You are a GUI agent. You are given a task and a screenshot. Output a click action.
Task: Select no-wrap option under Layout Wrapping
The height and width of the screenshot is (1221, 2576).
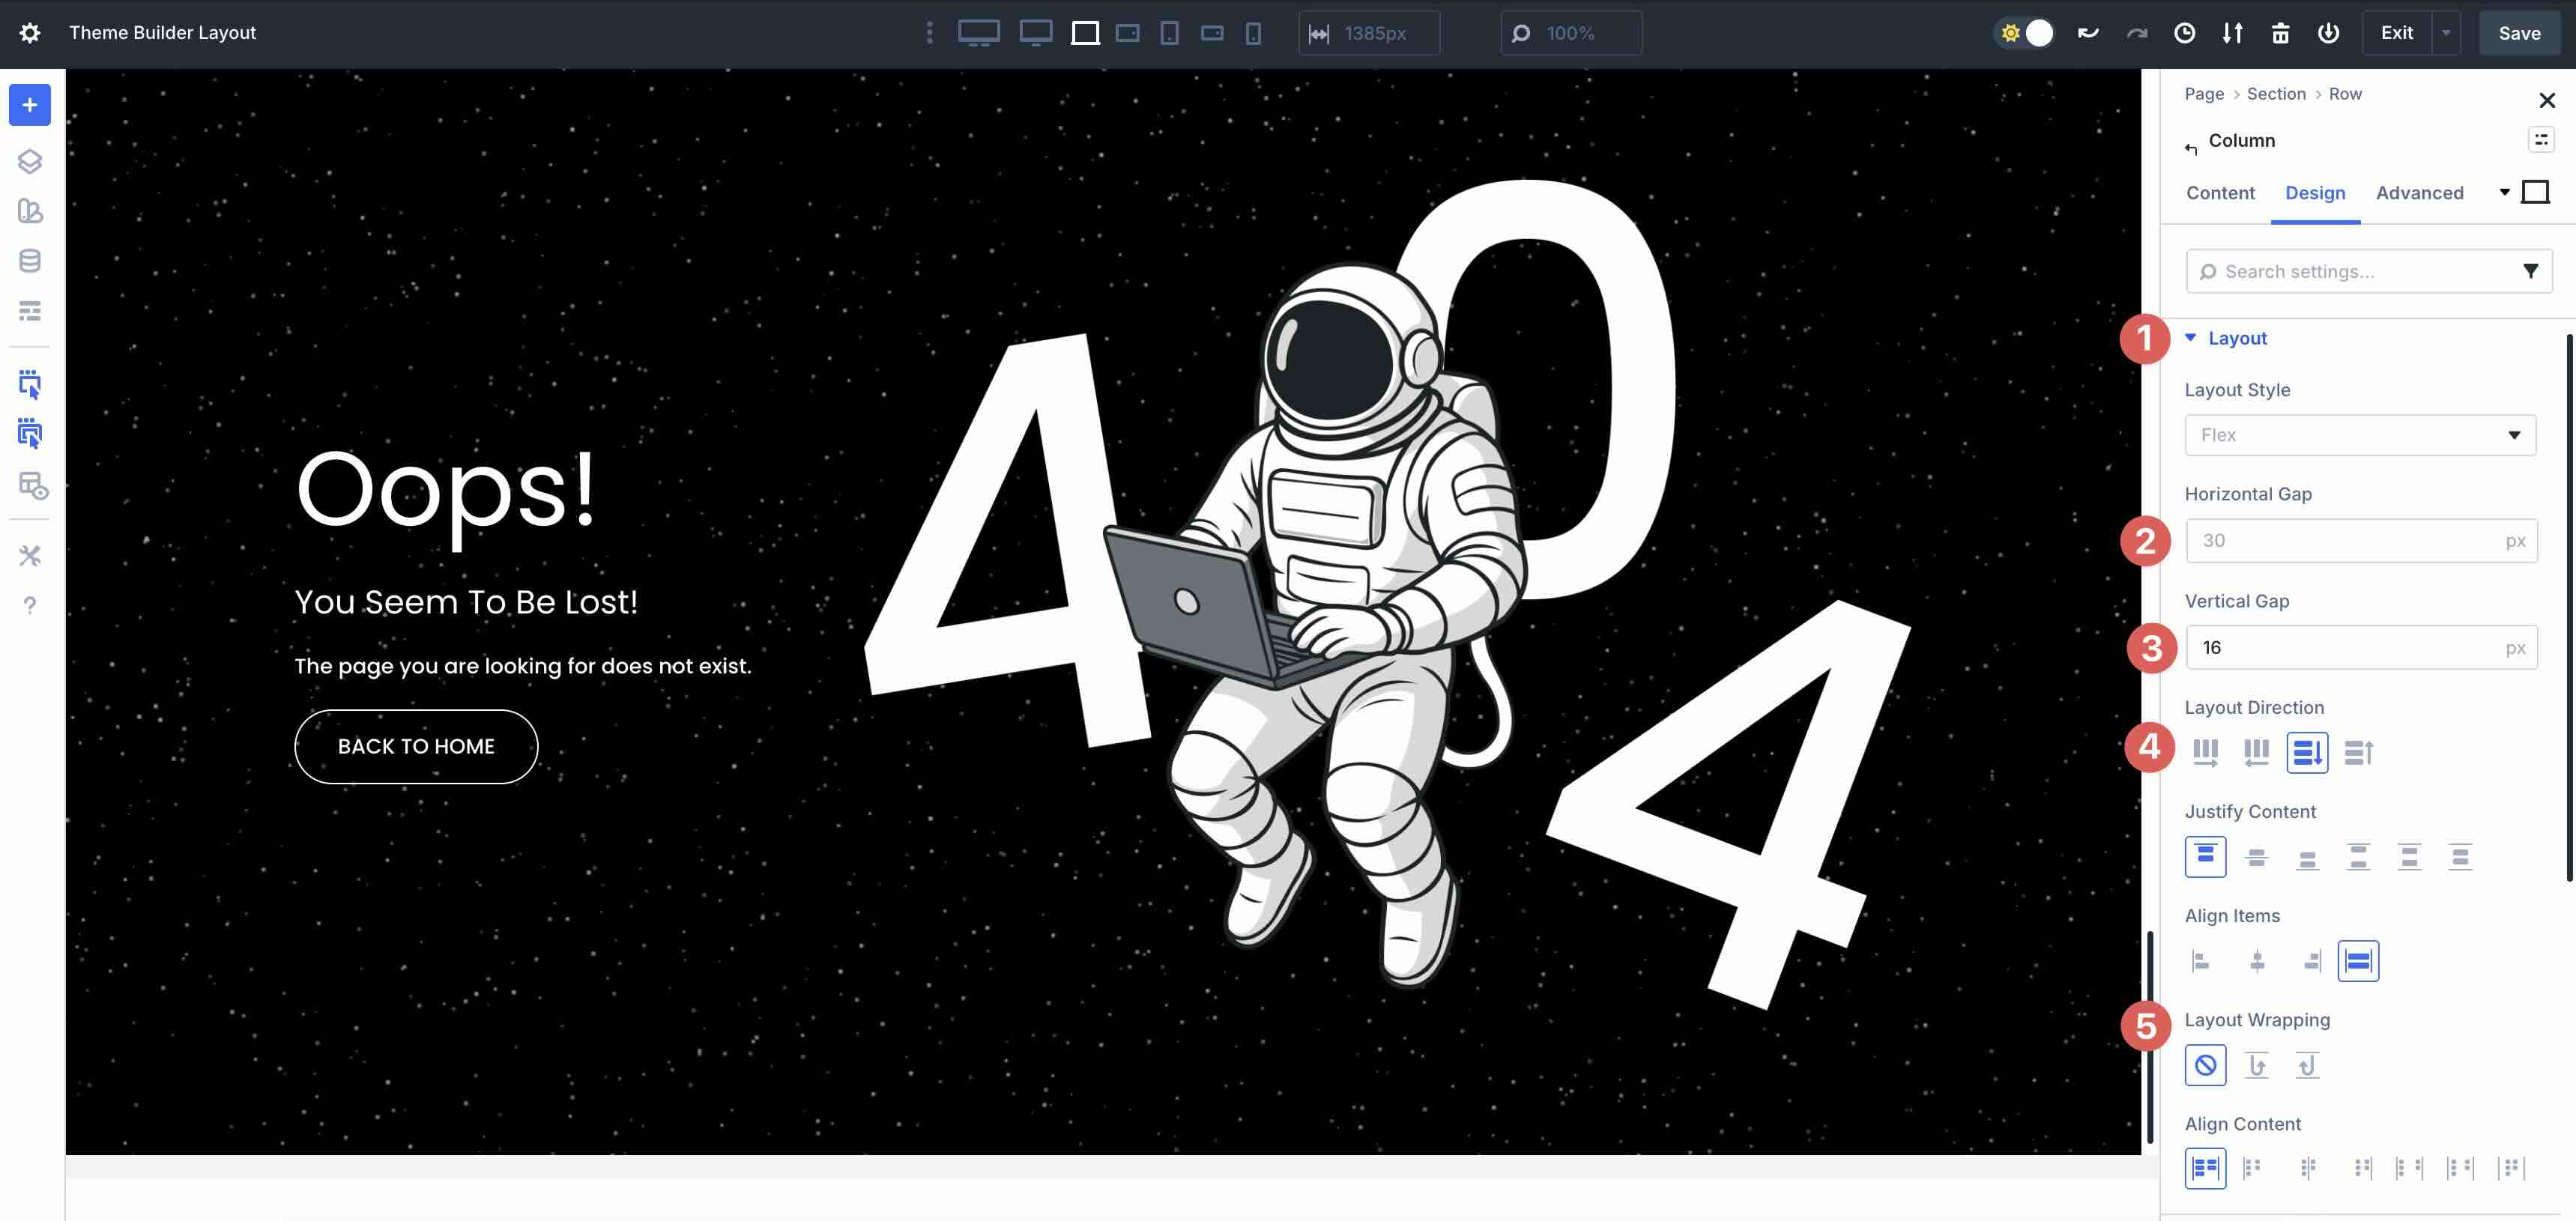coord(2205,1065)
